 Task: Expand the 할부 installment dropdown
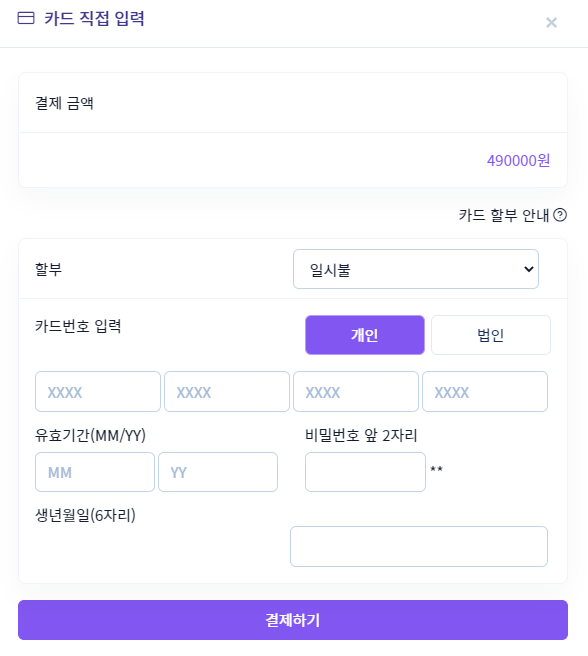coord(416,269)
